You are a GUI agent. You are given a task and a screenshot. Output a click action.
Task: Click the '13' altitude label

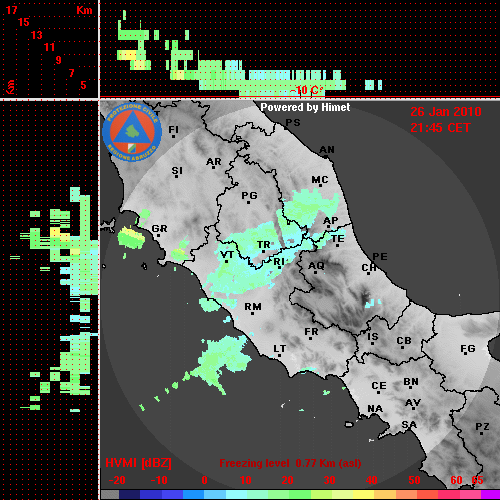click(36, 35)
